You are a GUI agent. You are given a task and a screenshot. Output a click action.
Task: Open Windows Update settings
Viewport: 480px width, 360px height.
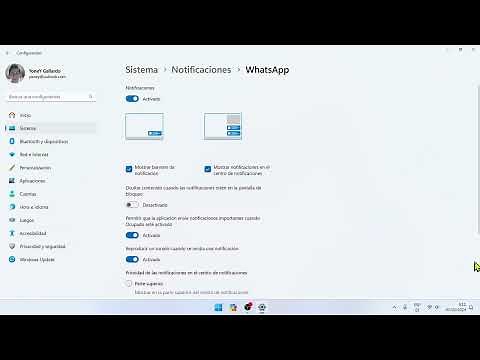pos(50,259)
